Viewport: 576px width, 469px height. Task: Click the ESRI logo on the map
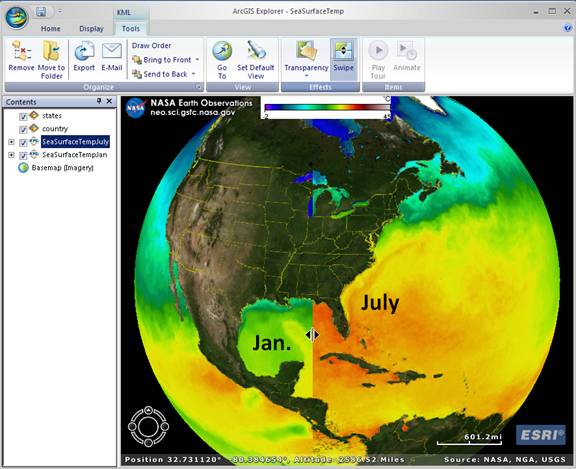click(541, 435)
